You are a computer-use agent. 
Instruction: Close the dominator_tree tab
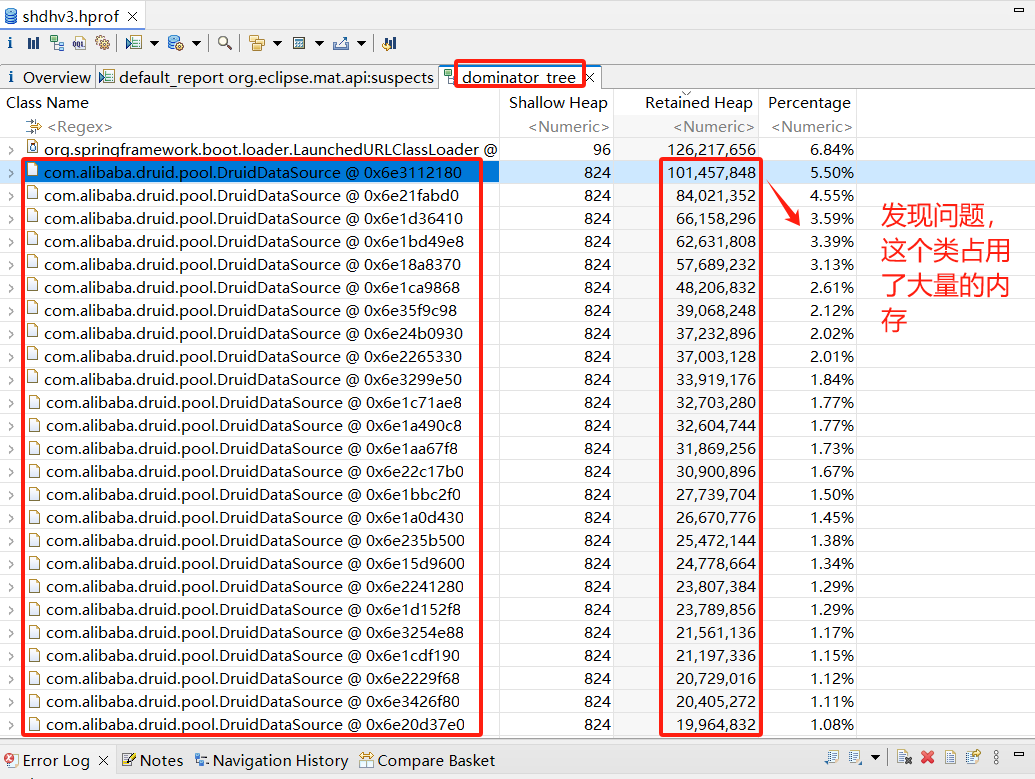pyautogui.click(x=590, y=78)
